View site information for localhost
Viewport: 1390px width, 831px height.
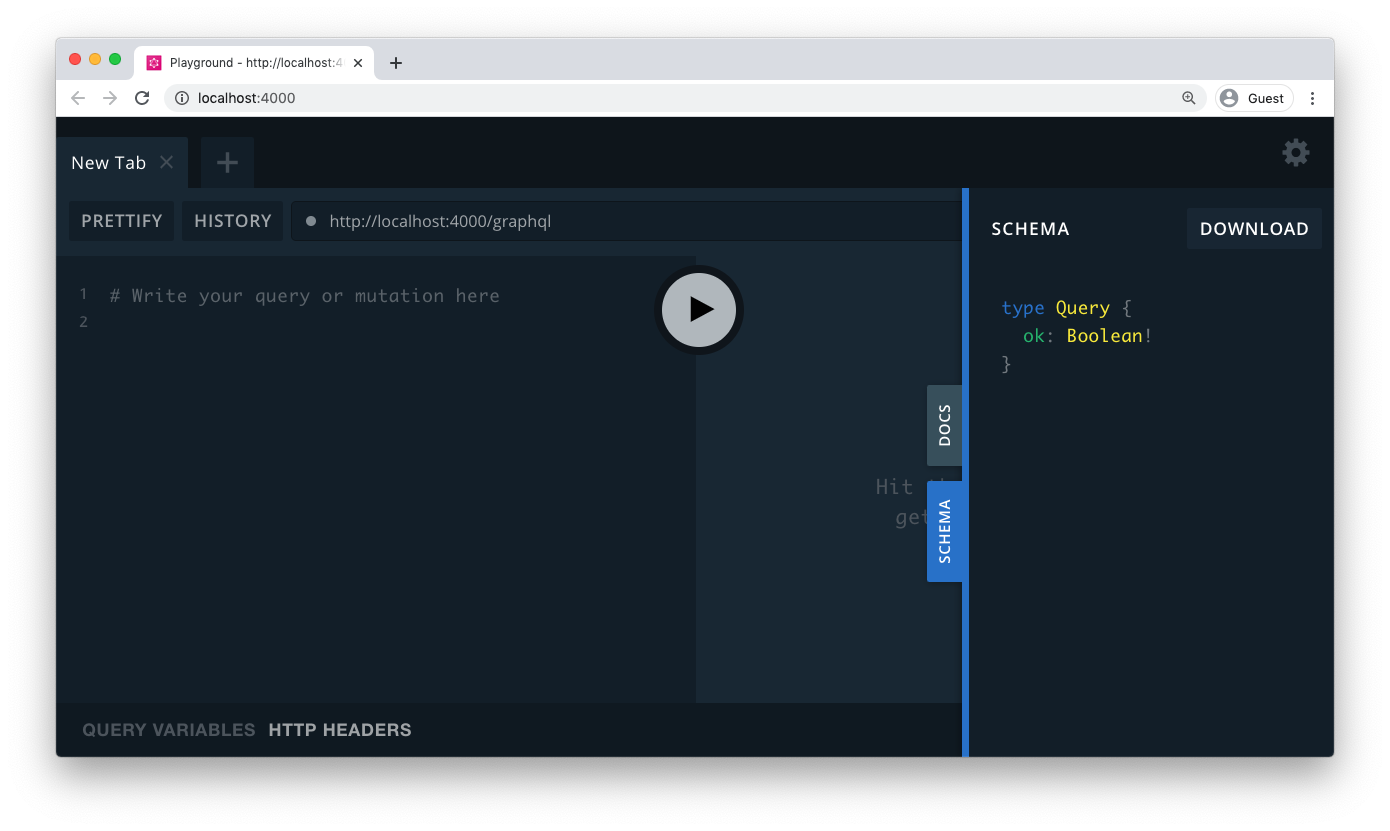click(182, 98)
